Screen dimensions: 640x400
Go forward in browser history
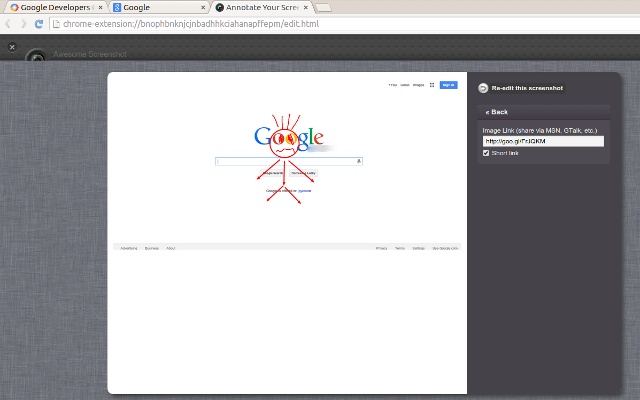pos(23,24)
